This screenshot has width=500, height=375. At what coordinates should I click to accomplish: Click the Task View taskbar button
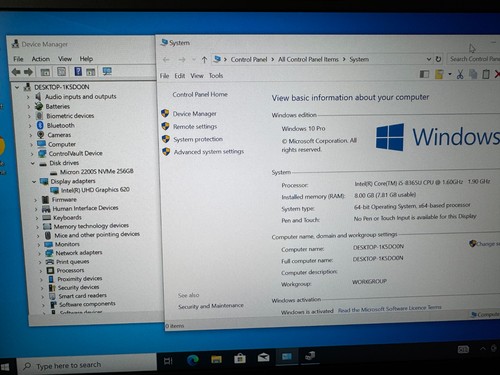click(168, 361)
